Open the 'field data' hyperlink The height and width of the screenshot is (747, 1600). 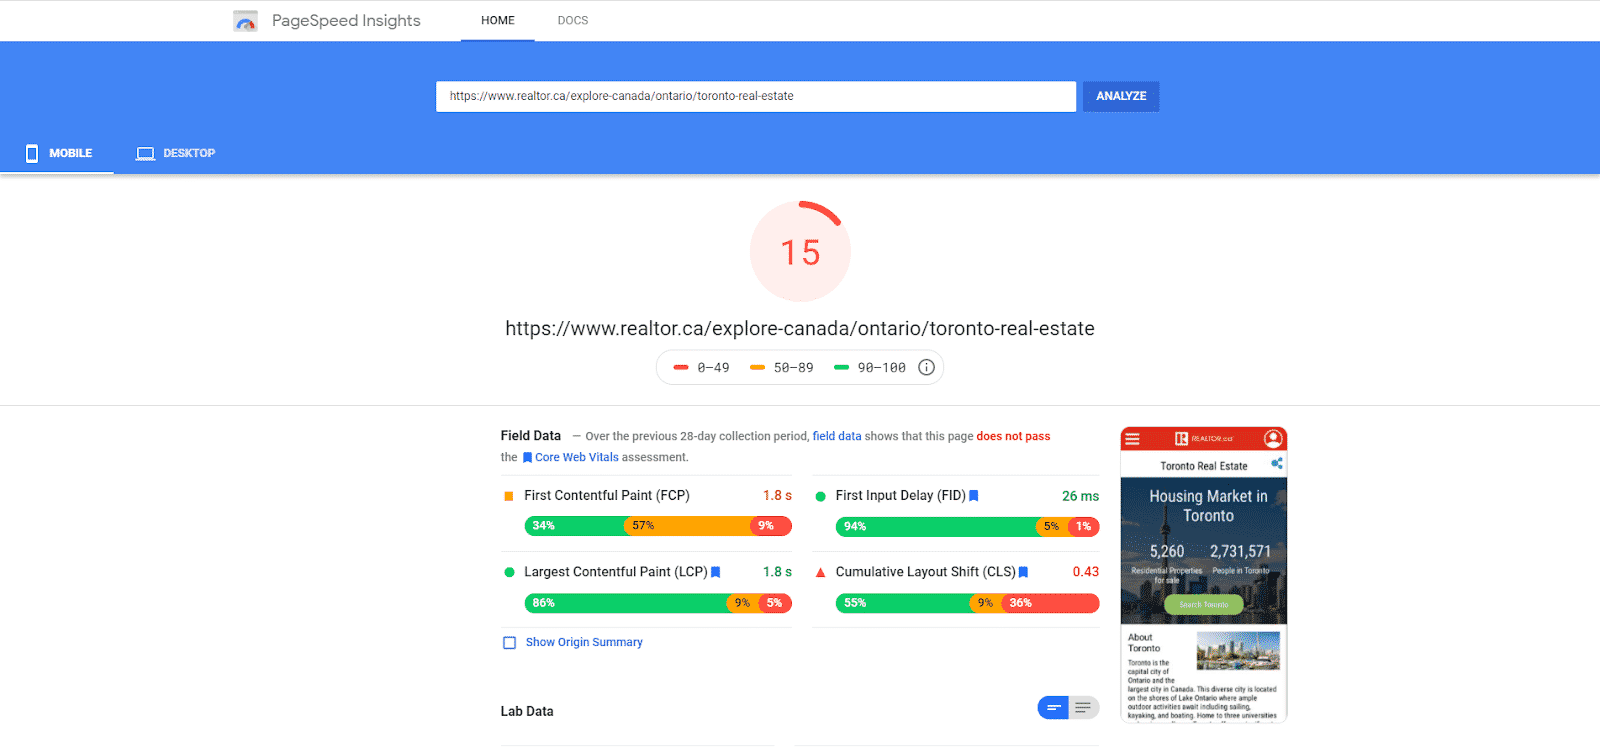pos(836,436)
